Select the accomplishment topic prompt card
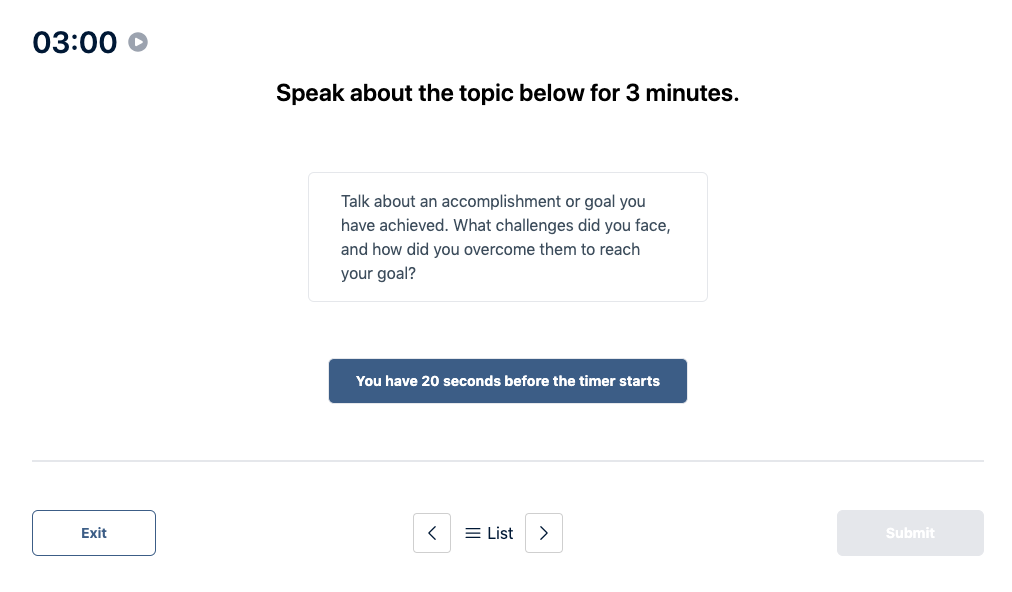Image resolution: width=1012 pixels, height=592 pixels. pyautogui.click(x=508, y=236)
